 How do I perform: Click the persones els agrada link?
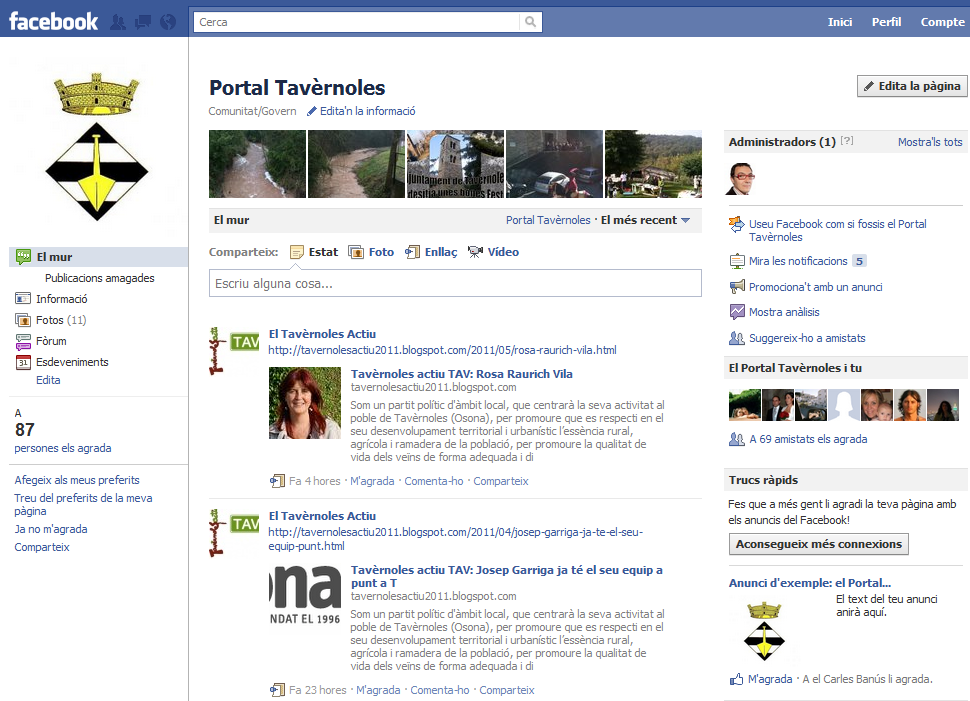pyautogui.click(x=62, y=448)
